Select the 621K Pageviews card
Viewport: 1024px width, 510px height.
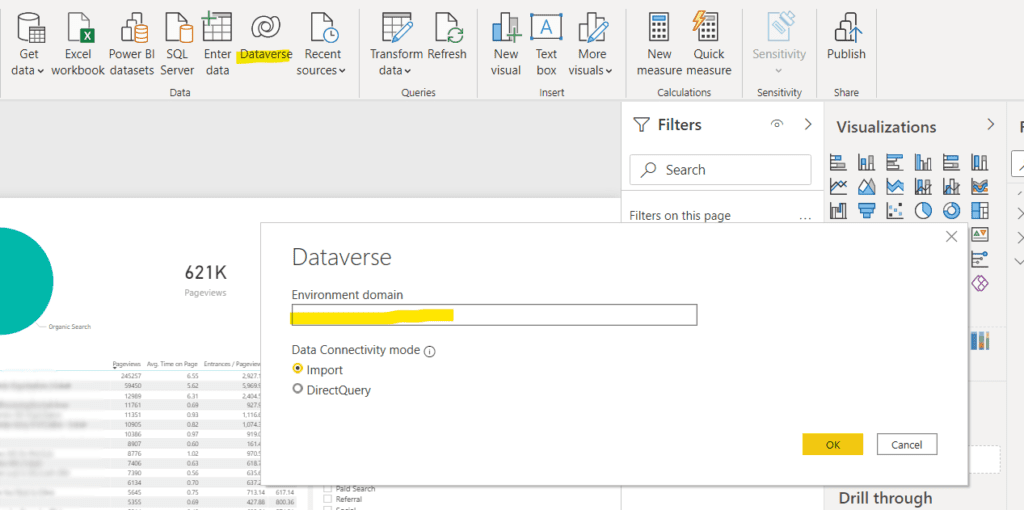click(x=205, y=279)
